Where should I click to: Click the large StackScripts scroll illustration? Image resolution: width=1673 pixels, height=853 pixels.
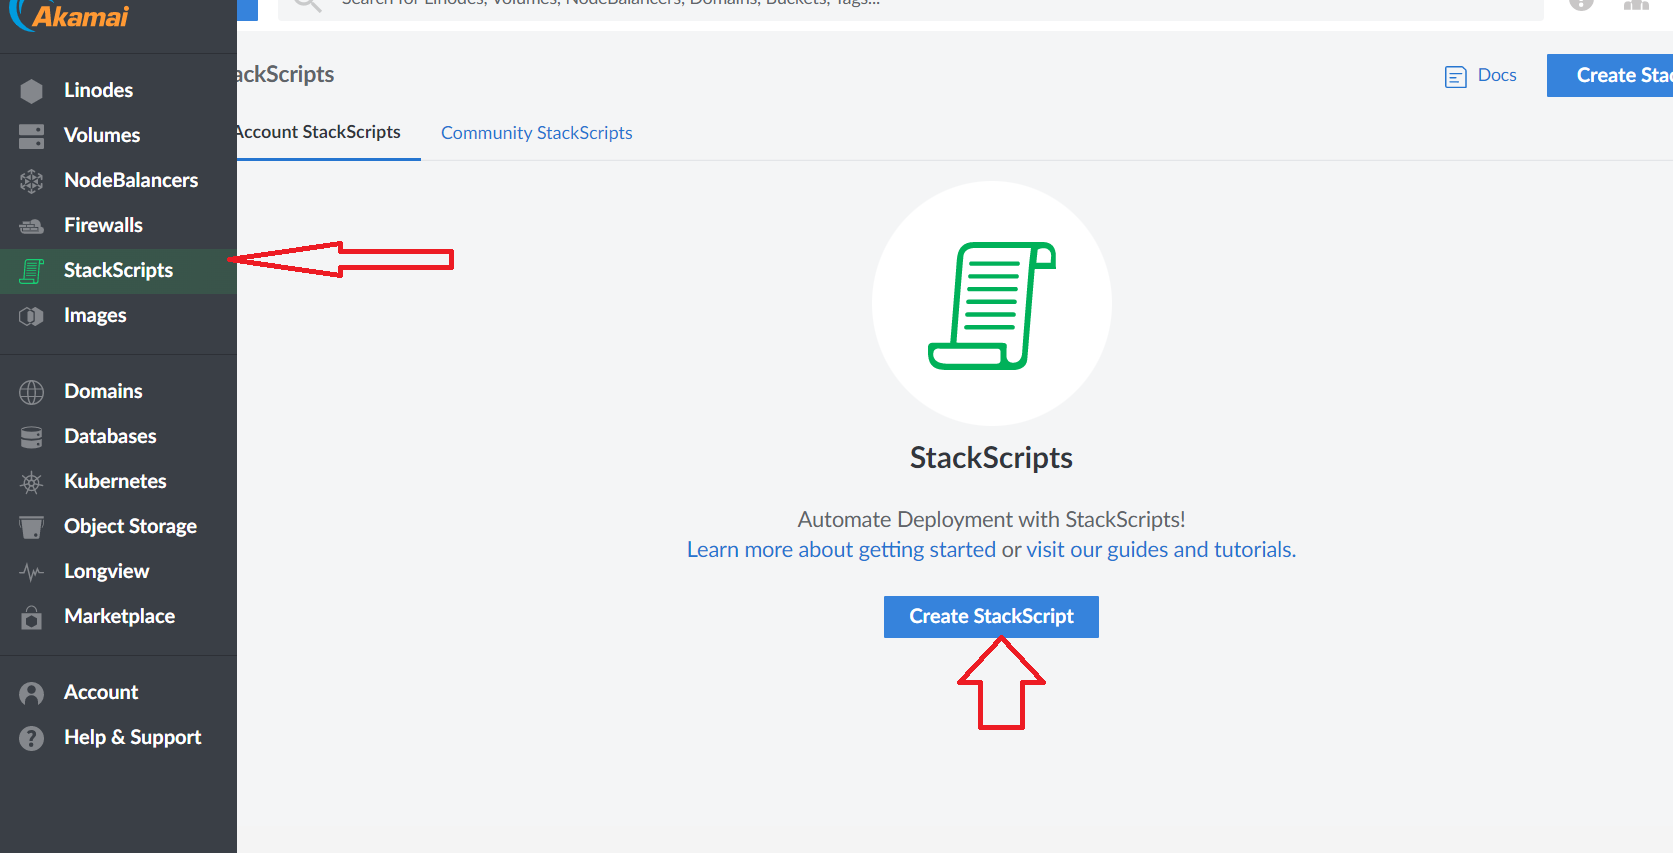click(992, 305)
